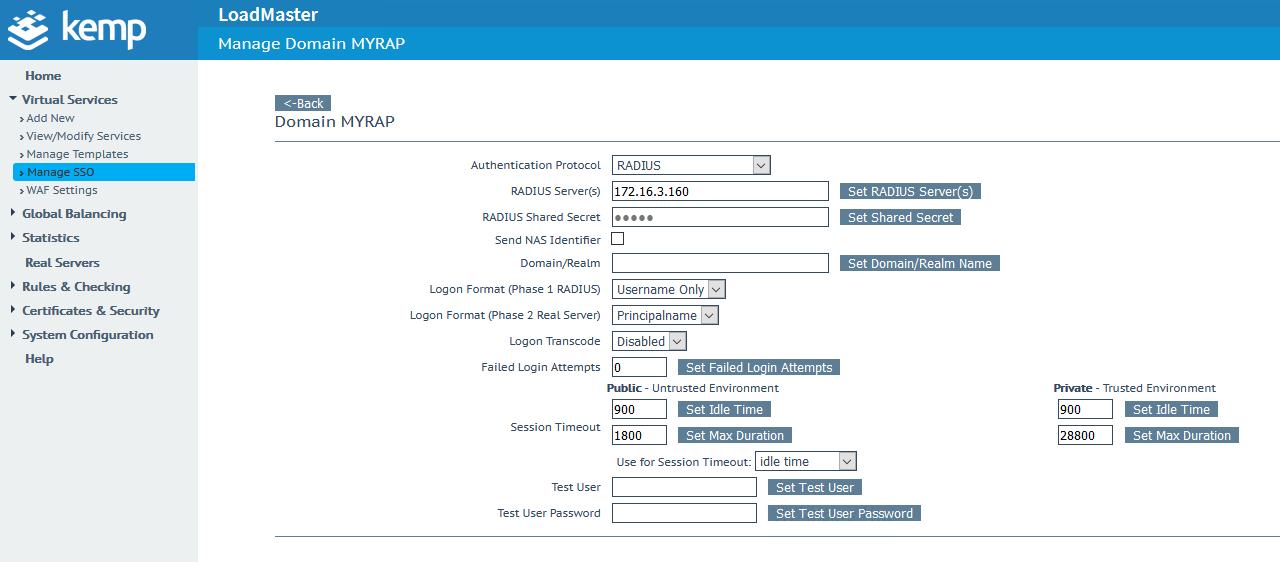This screenshot has height=562, width=1280.
Task: Click the Set Failed Login Attempts button
Action: pos(758,367)
